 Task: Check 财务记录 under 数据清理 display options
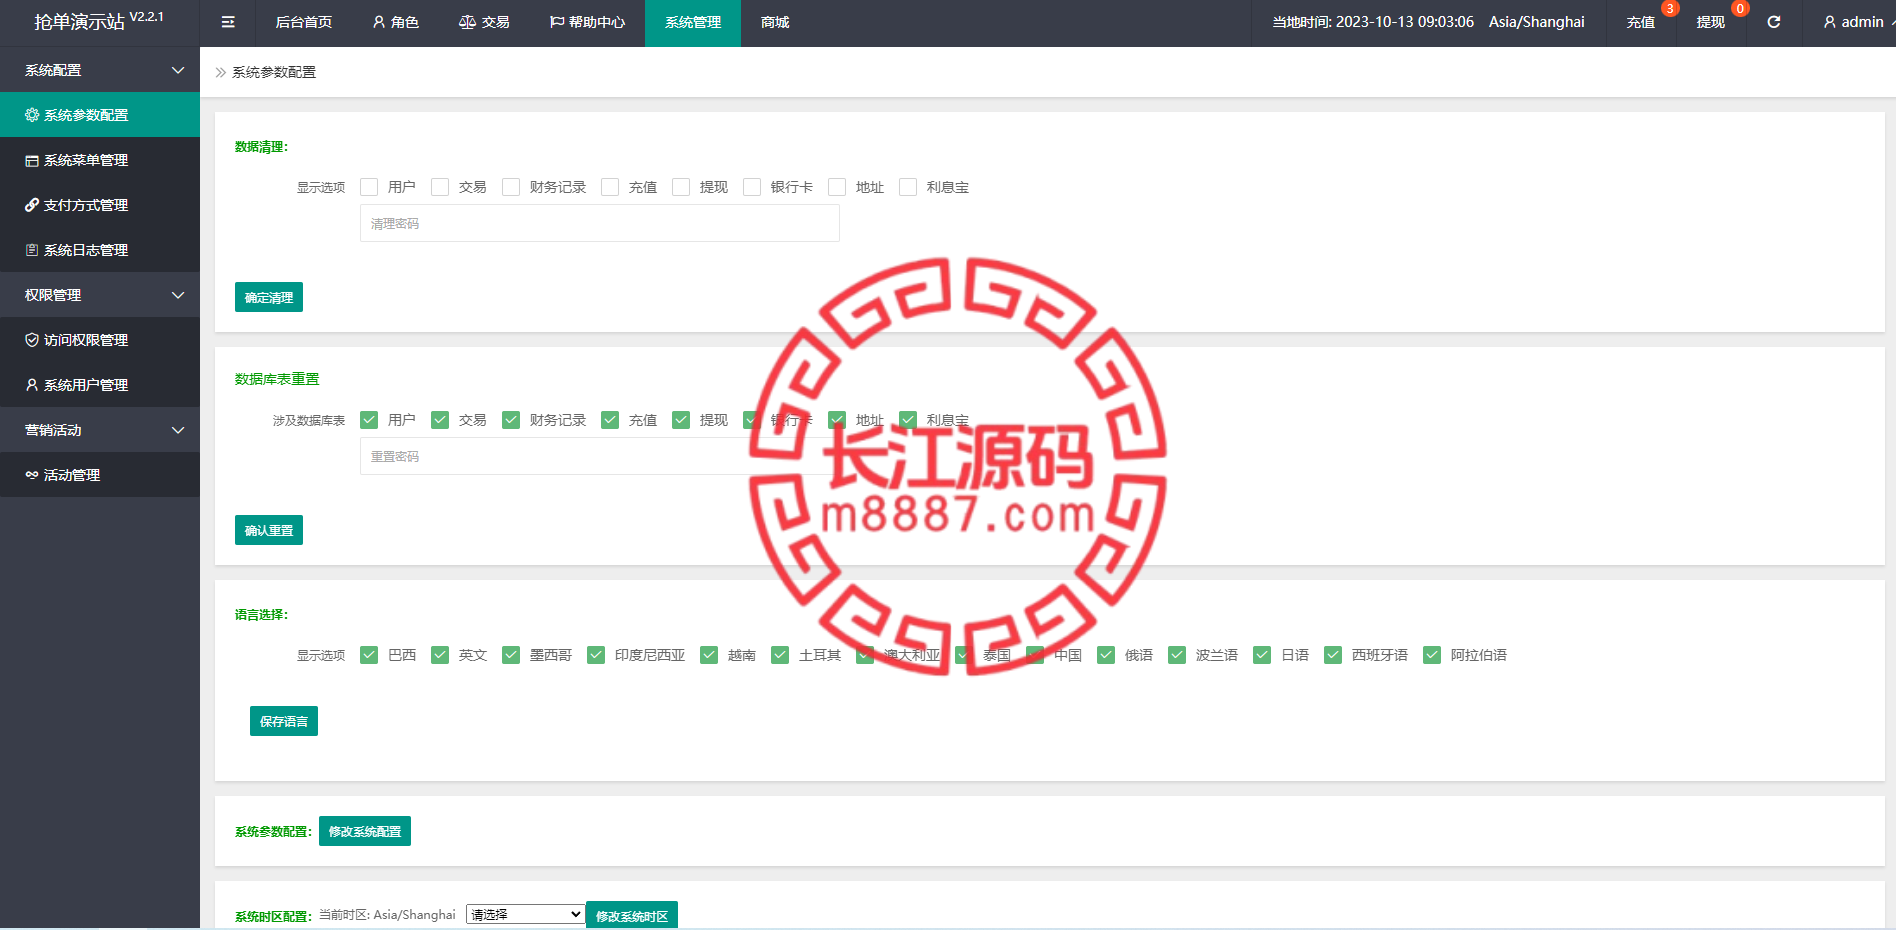point(511,187)
